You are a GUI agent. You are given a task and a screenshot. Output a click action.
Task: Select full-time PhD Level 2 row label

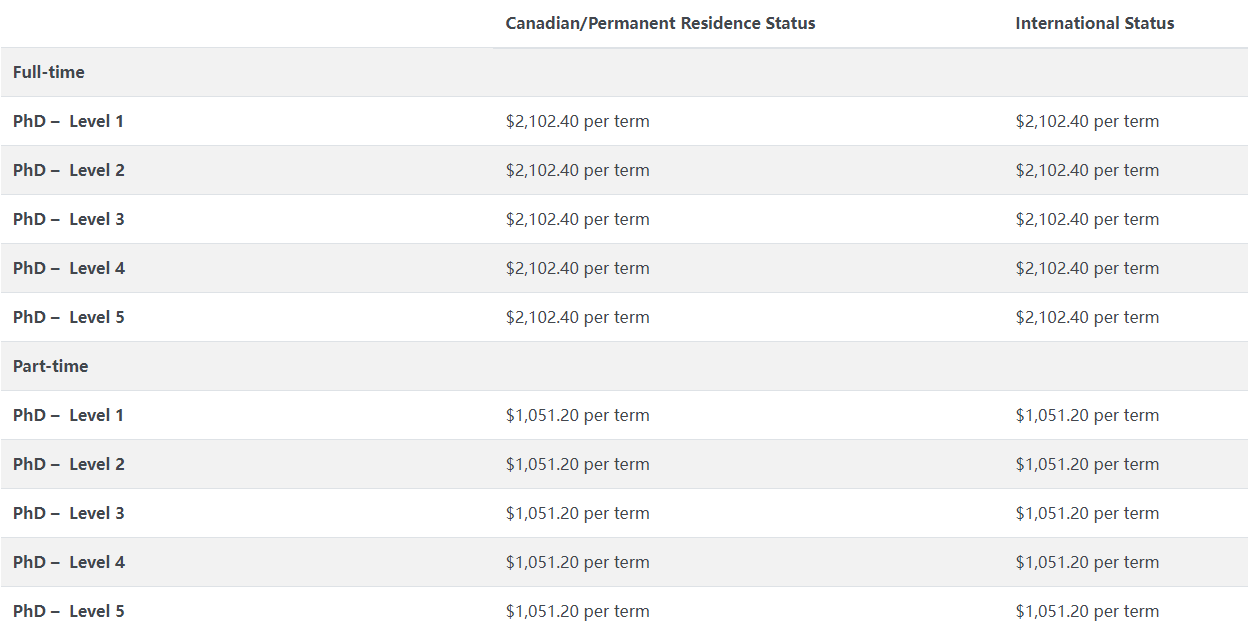[x=69, y=170]
